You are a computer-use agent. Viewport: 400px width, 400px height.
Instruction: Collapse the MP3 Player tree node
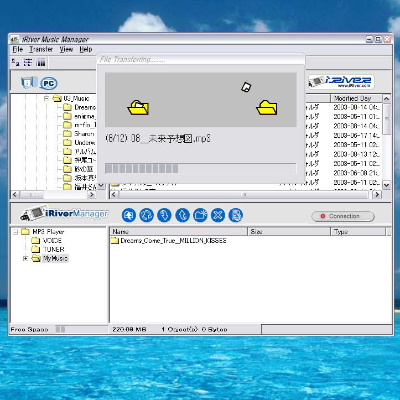15,232
